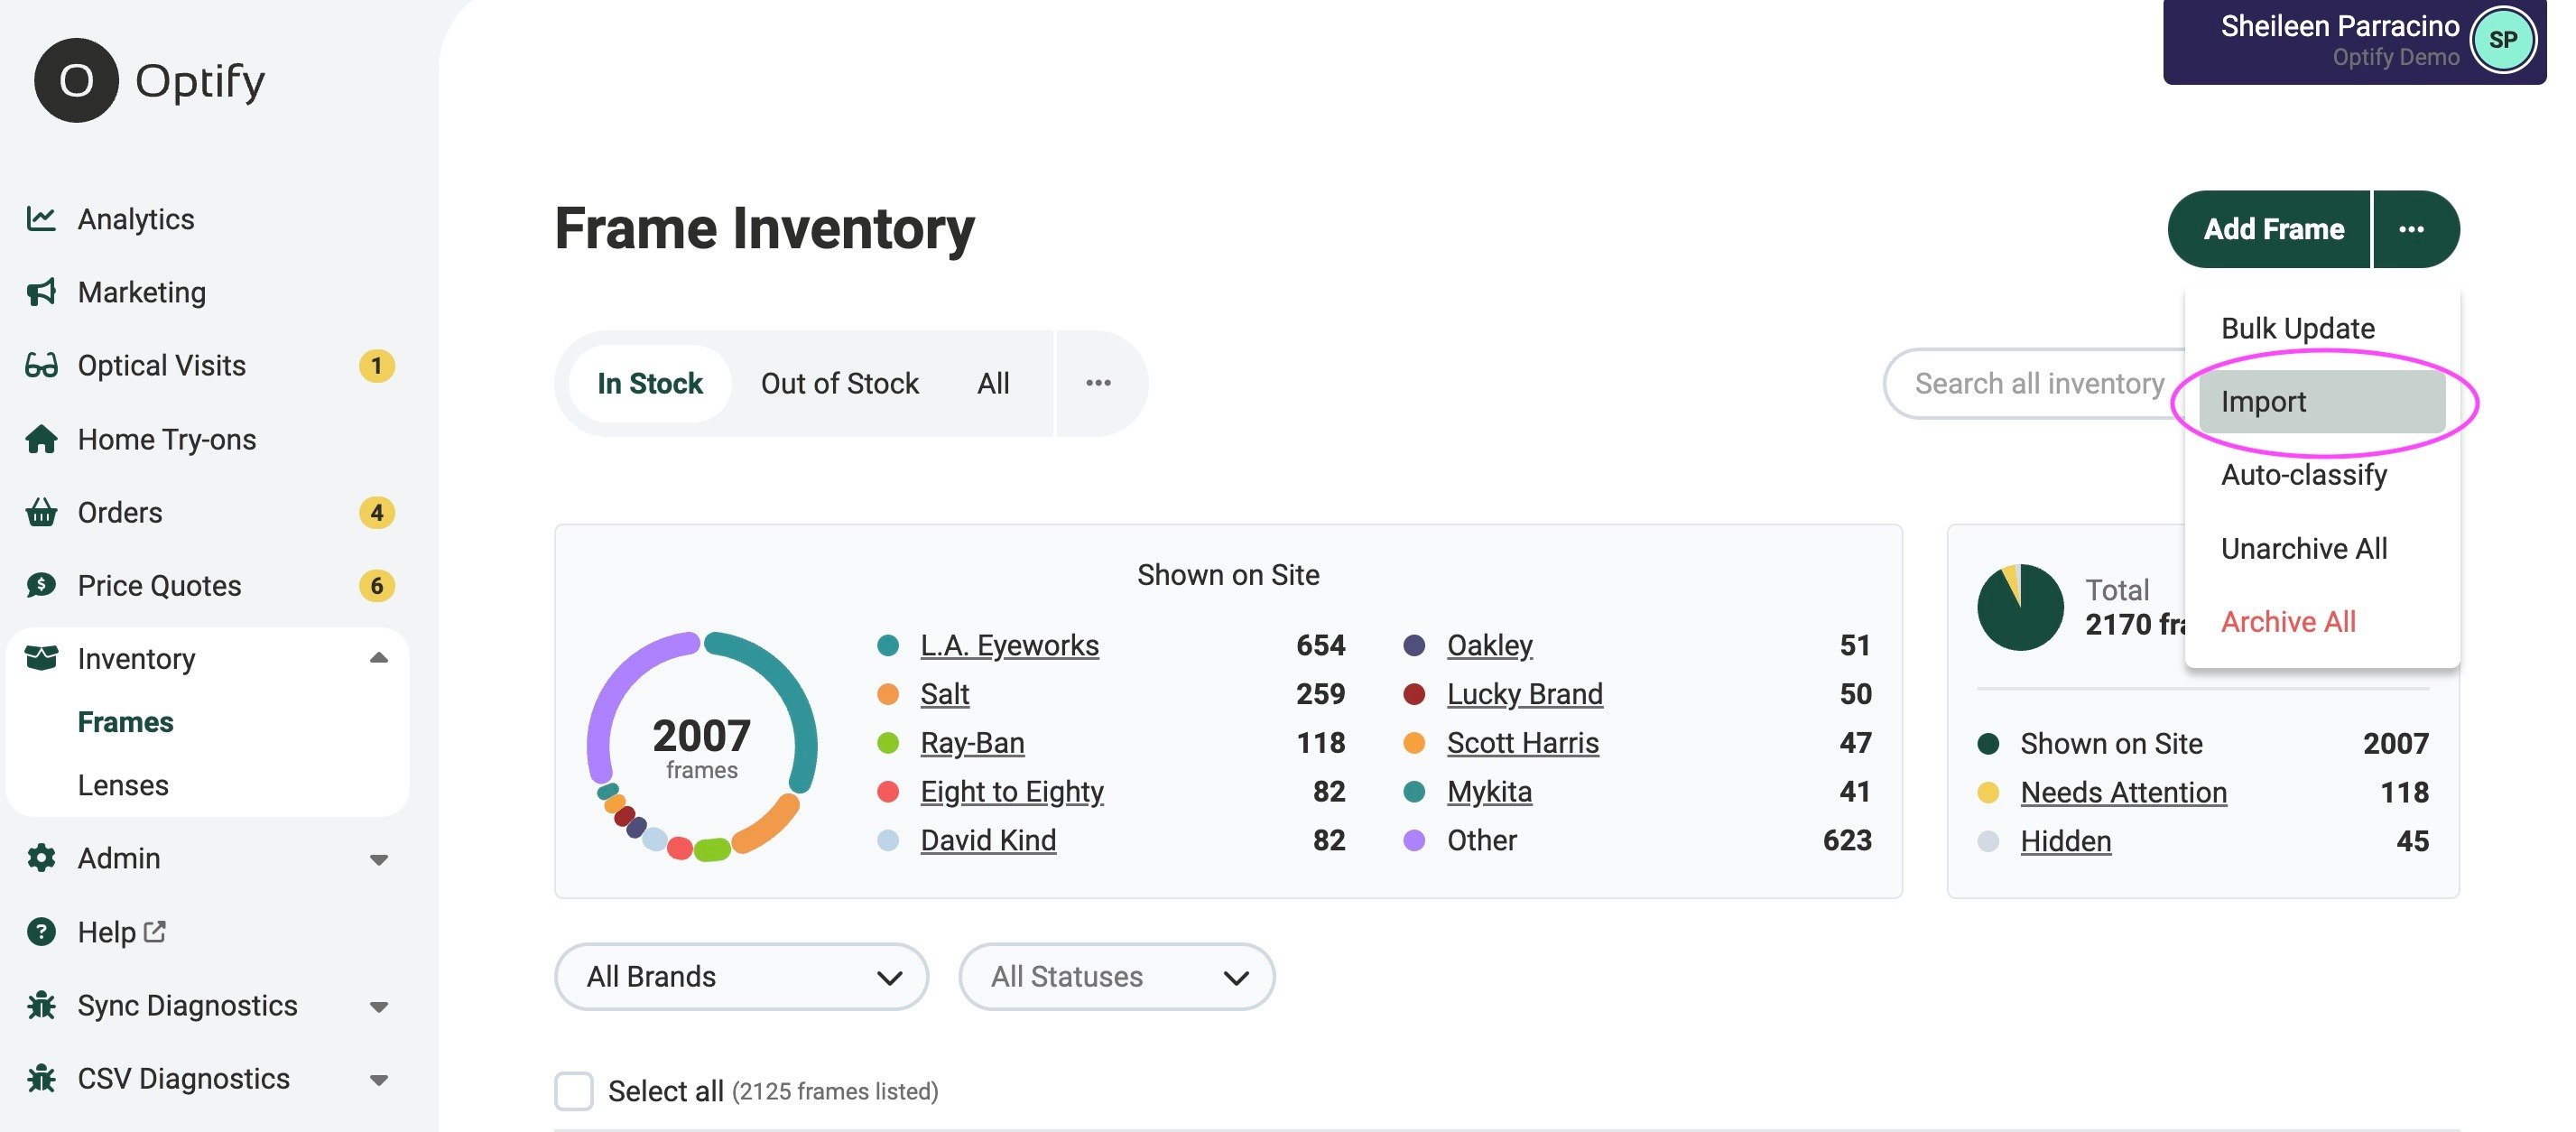Open the All Statuses dropdown

click(x=1116, y=977)
